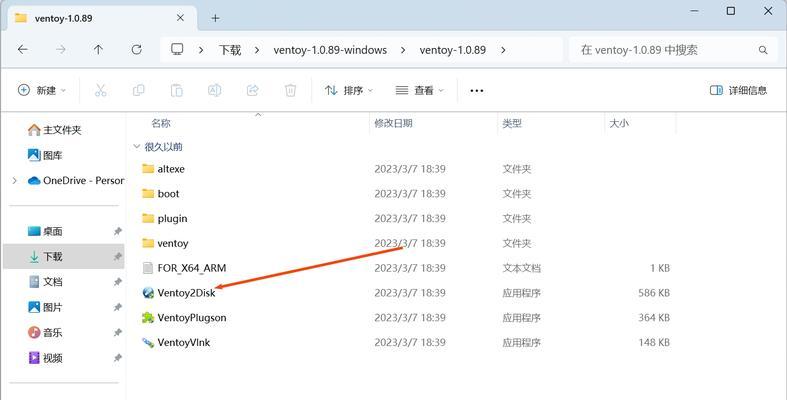
Task: Open the 查看 View dropdown
Action: (x=420, y=90)
